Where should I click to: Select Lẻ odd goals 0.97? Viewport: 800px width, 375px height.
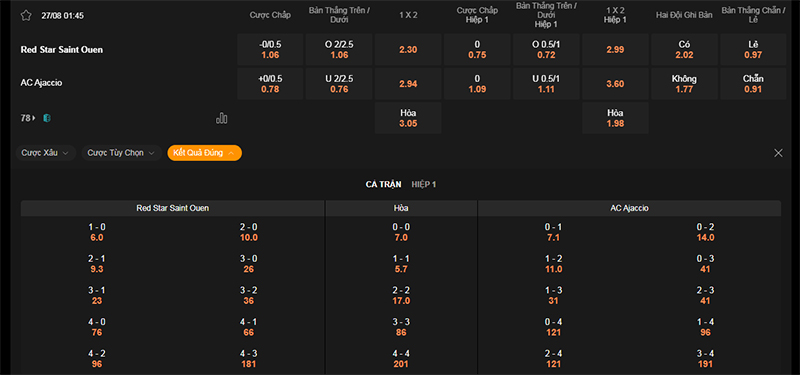tap(753, 49)
